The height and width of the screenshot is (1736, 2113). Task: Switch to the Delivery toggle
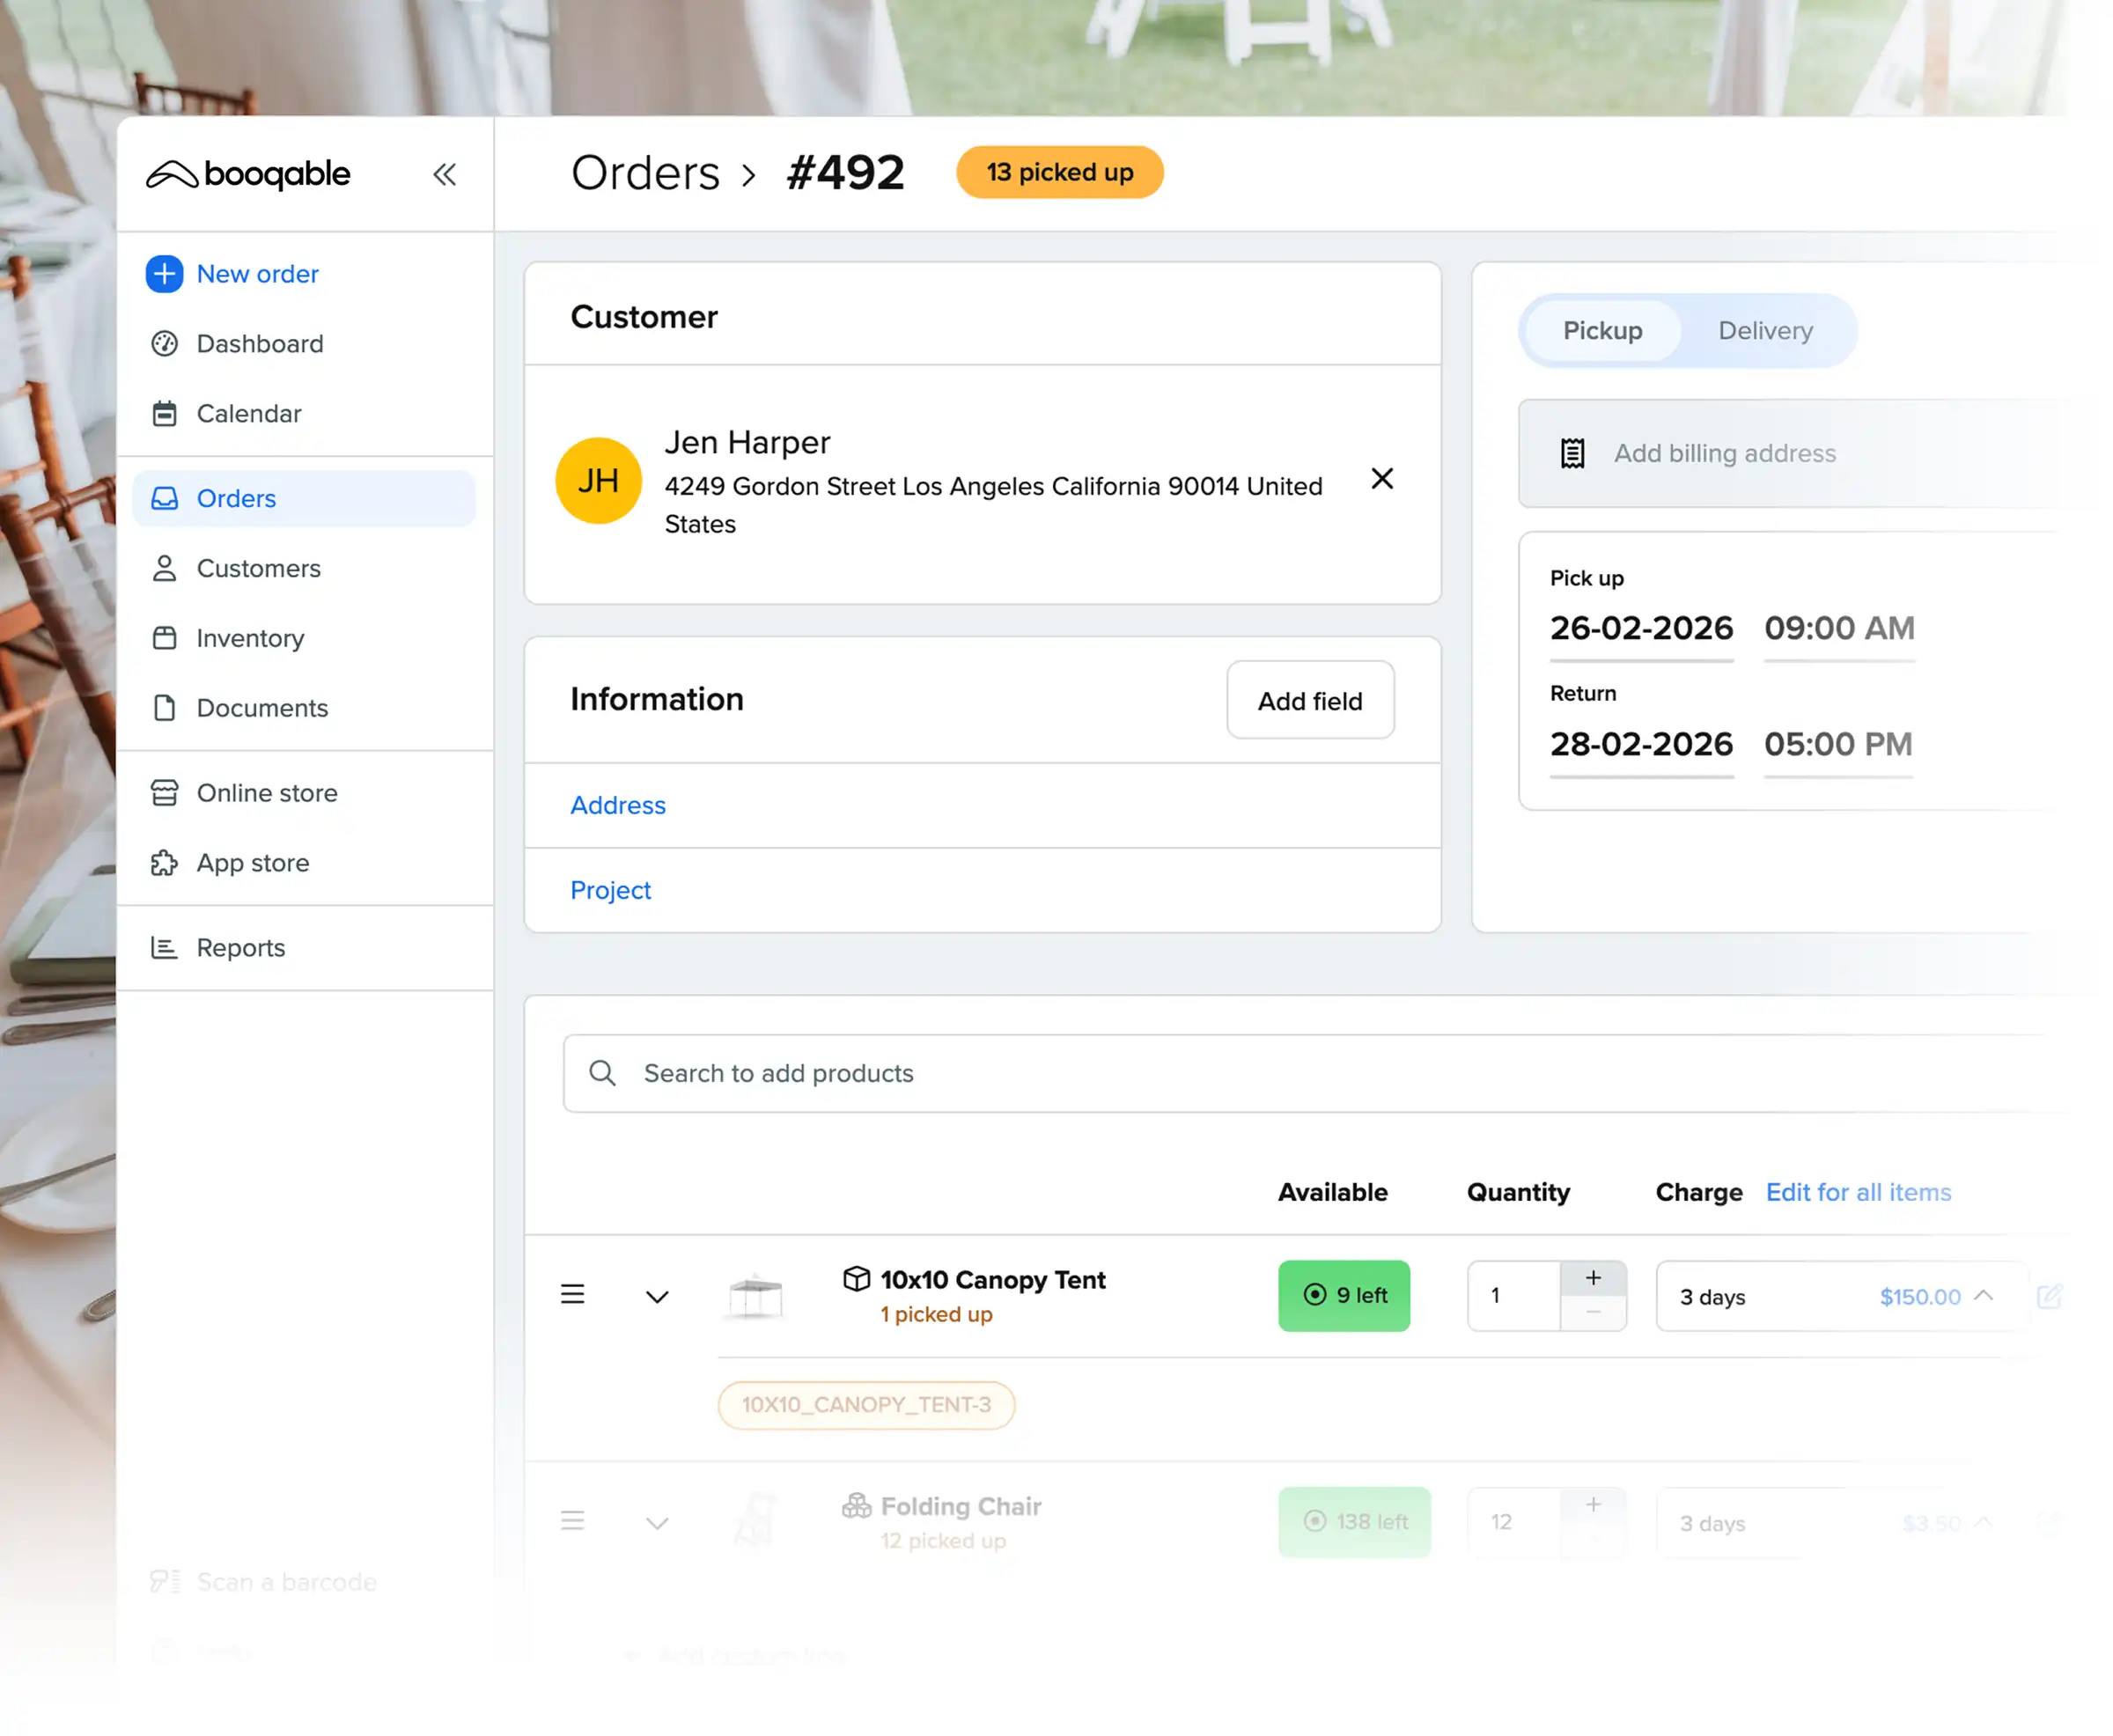[x=1765, y=331]
